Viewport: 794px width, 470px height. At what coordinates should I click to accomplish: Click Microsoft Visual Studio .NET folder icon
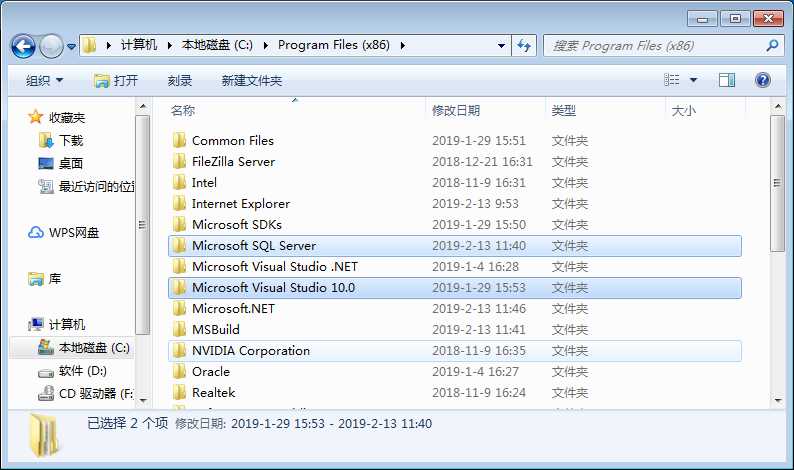click(179, 266)
